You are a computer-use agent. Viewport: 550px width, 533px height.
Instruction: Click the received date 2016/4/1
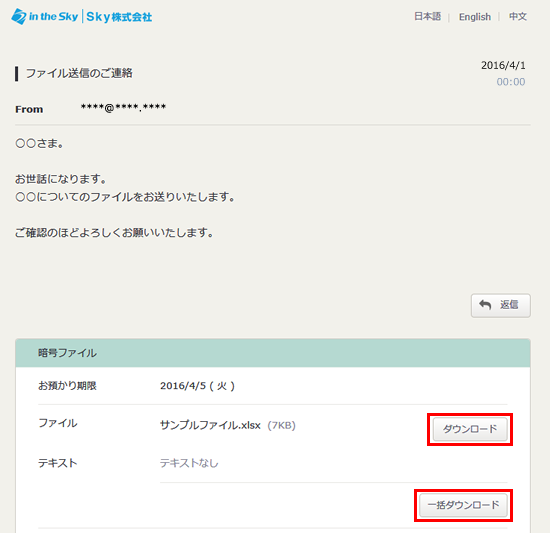click(x=503, y=66)
